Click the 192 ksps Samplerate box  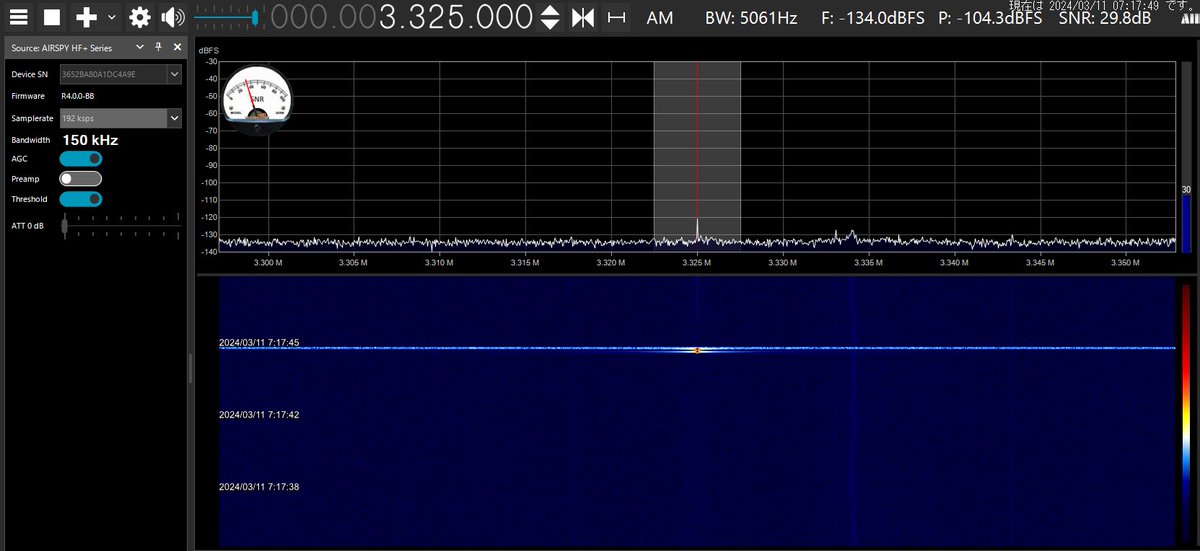tap(113, 118)
